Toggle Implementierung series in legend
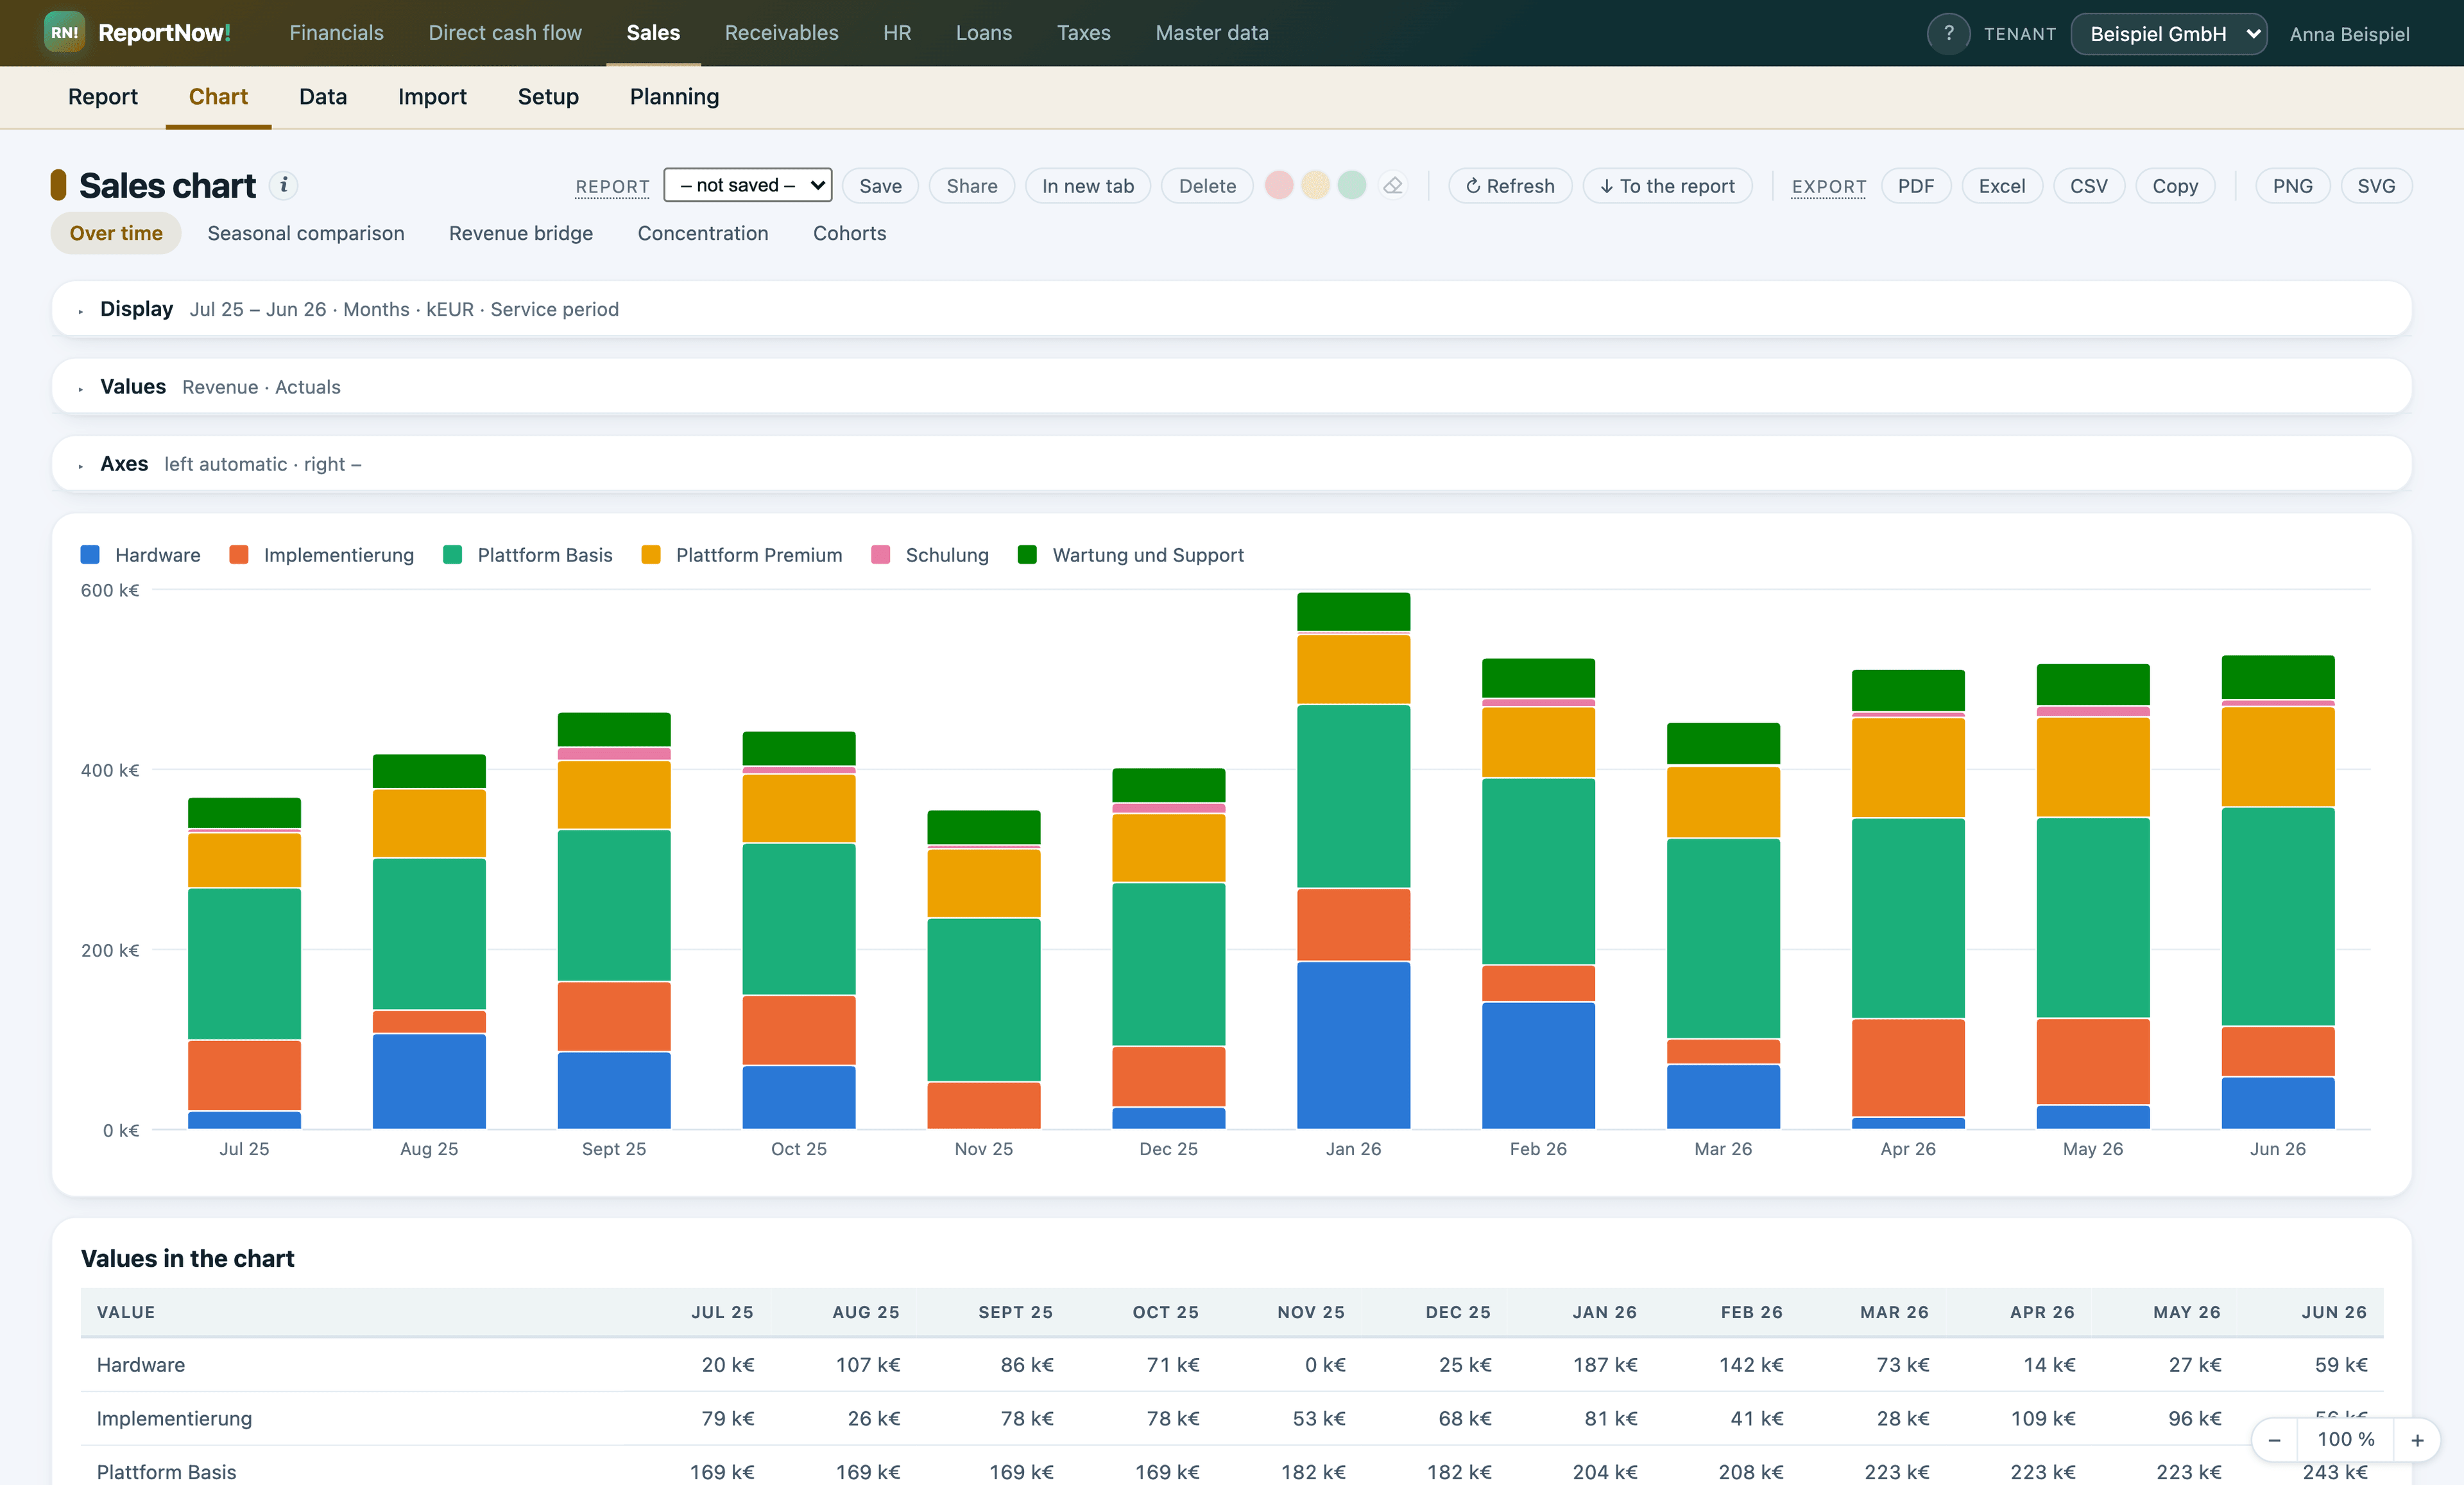The width and height of the screenshot is (2464, 1485). [321, 555]
